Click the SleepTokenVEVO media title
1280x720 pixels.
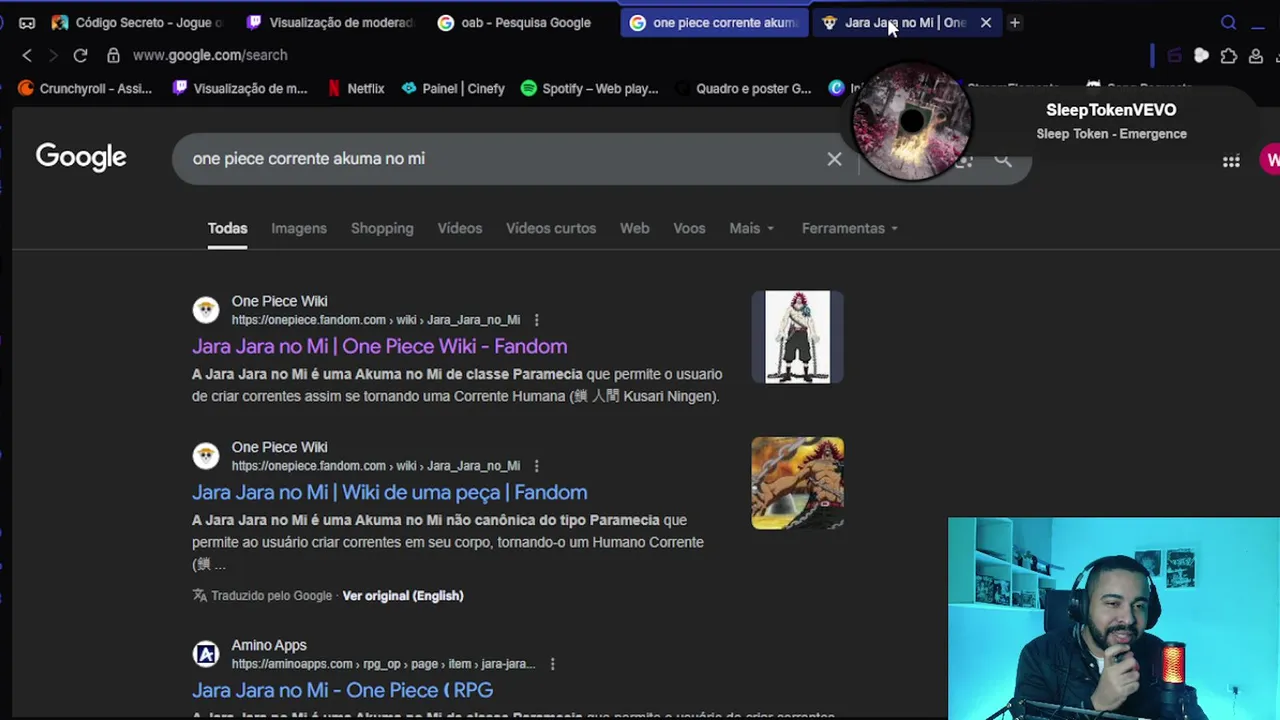pos(1111,110)
